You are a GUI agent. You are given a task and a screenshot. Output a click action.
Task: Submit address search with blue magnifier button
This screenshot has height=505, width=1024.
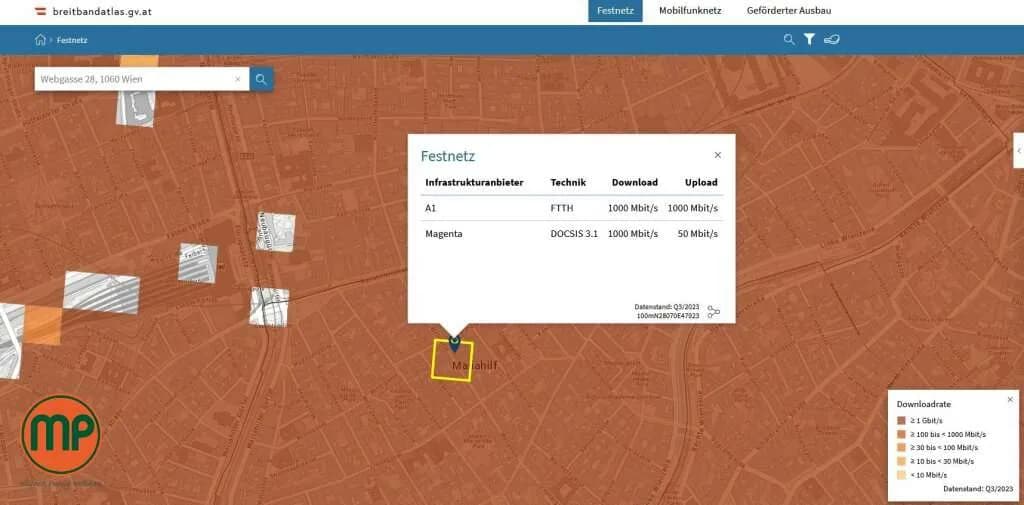coord(261,79)
